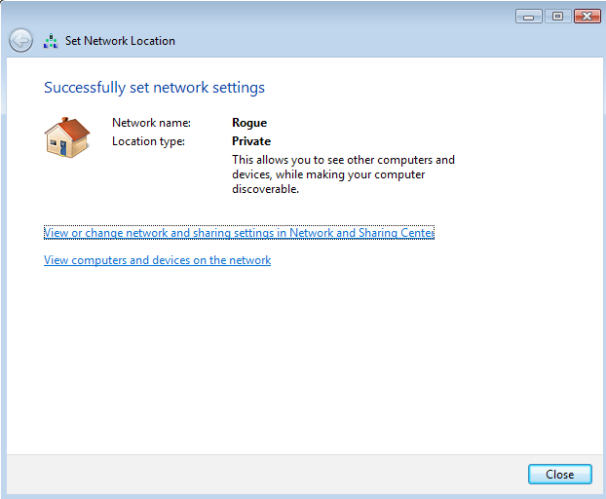Select the network name value "Rogue"
Viewport: 606px width, 499px height.
pos(248,124)
